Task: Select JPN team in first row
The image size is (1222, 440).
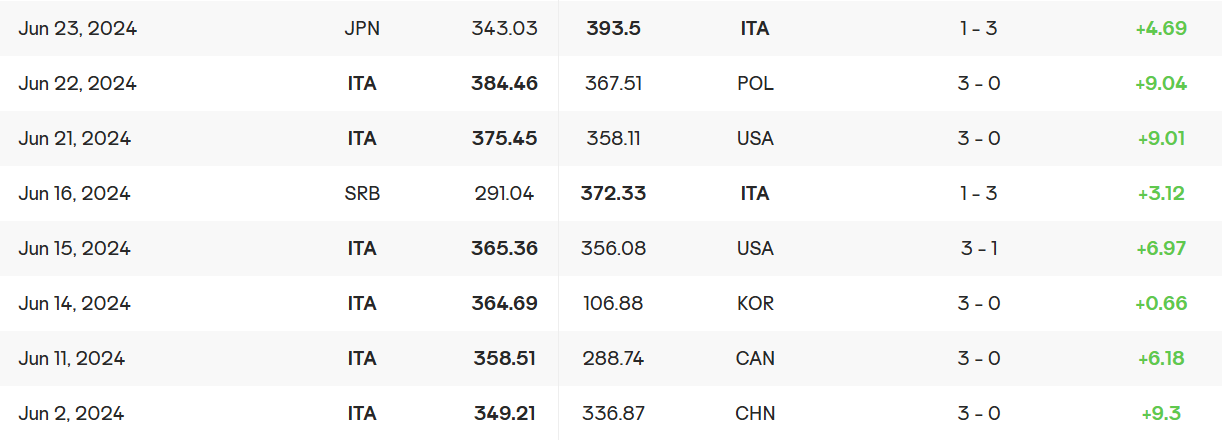Action: click(x=362, y=29)
